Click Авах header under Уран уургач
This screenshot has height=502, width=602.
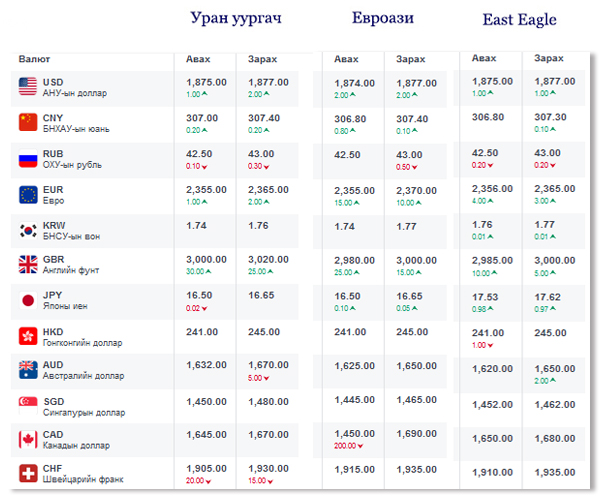[x=199, y=60]
